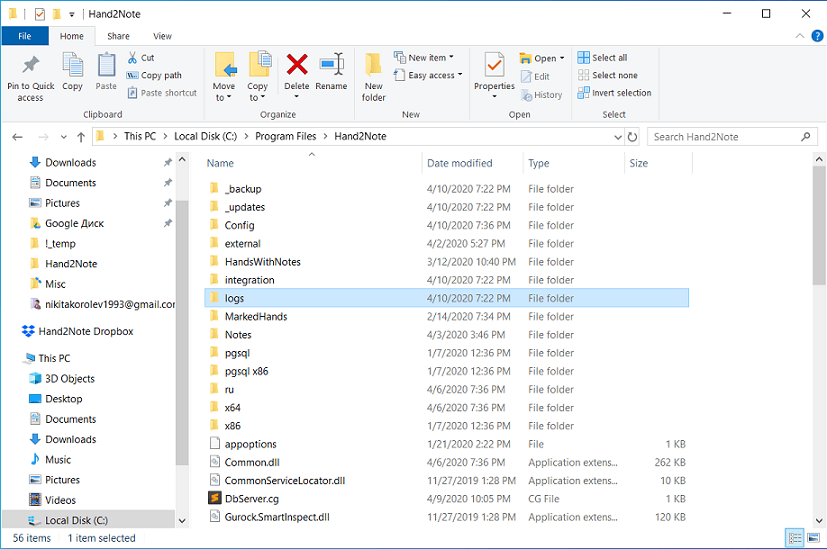
Task: Open the New item dropdown
Action: (x=424, y=57)
